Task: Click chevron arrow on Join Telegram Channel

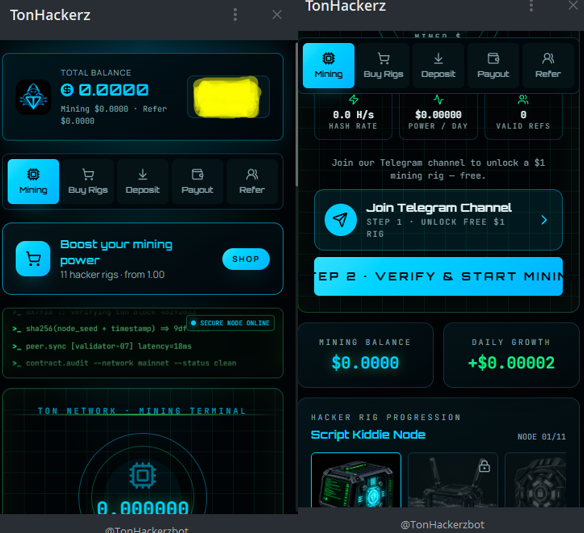Action: pyautogui.click(x=544, y=220)
